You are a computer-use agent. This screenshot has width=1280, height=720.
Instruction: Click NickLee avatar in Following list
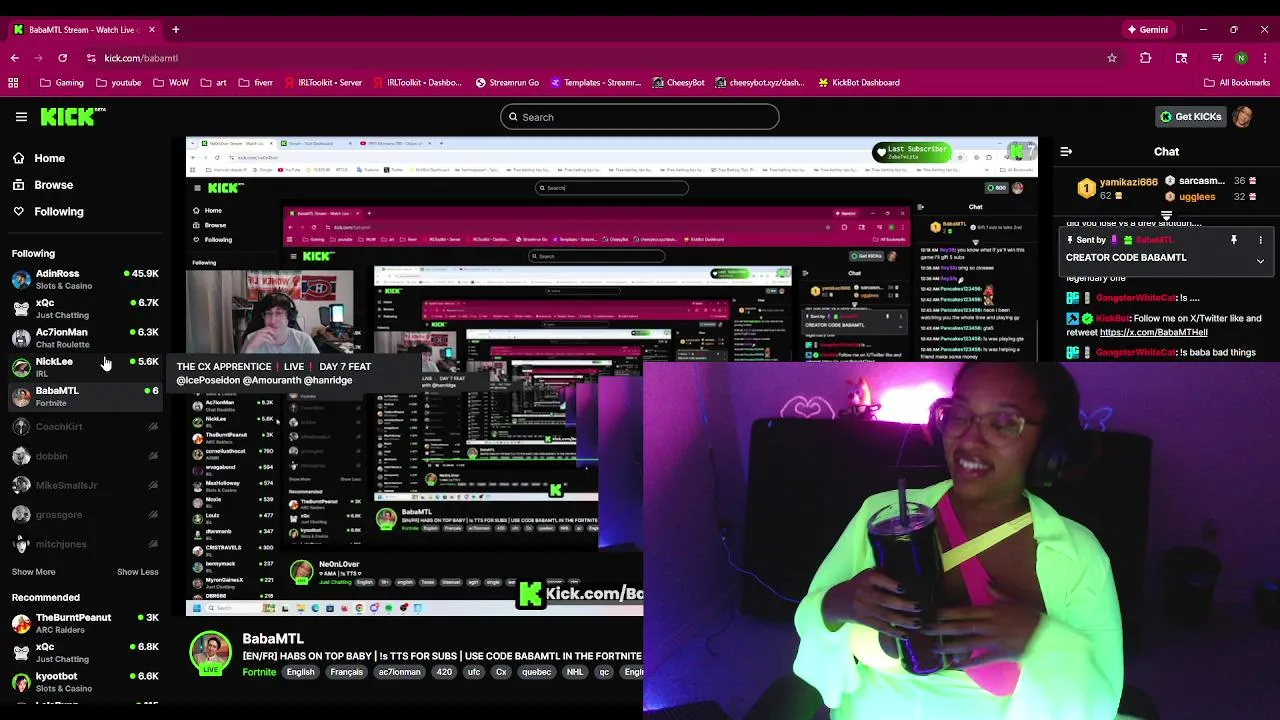tap(21, 367)
